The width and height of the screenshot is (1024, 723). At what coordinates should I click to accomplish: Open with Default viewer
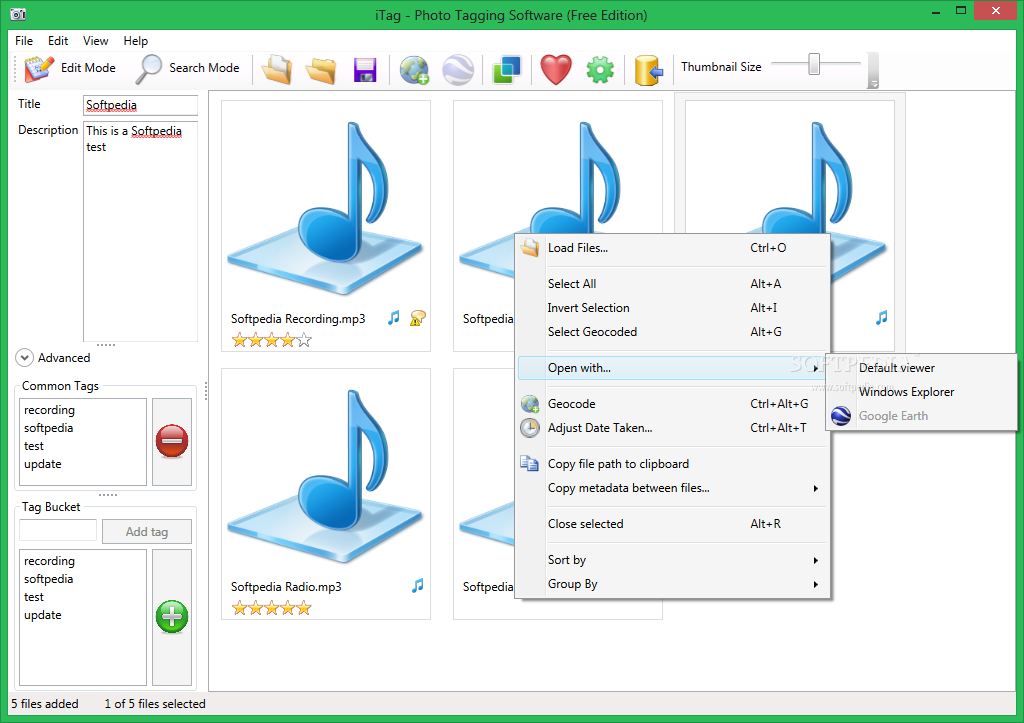pos(921,368)
